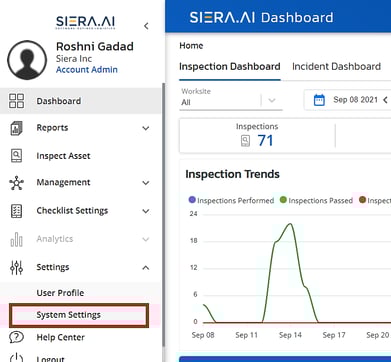Viewport: 391px width, 362px height.
Task: Click the Inspection Trends heading
Action: 232,174
